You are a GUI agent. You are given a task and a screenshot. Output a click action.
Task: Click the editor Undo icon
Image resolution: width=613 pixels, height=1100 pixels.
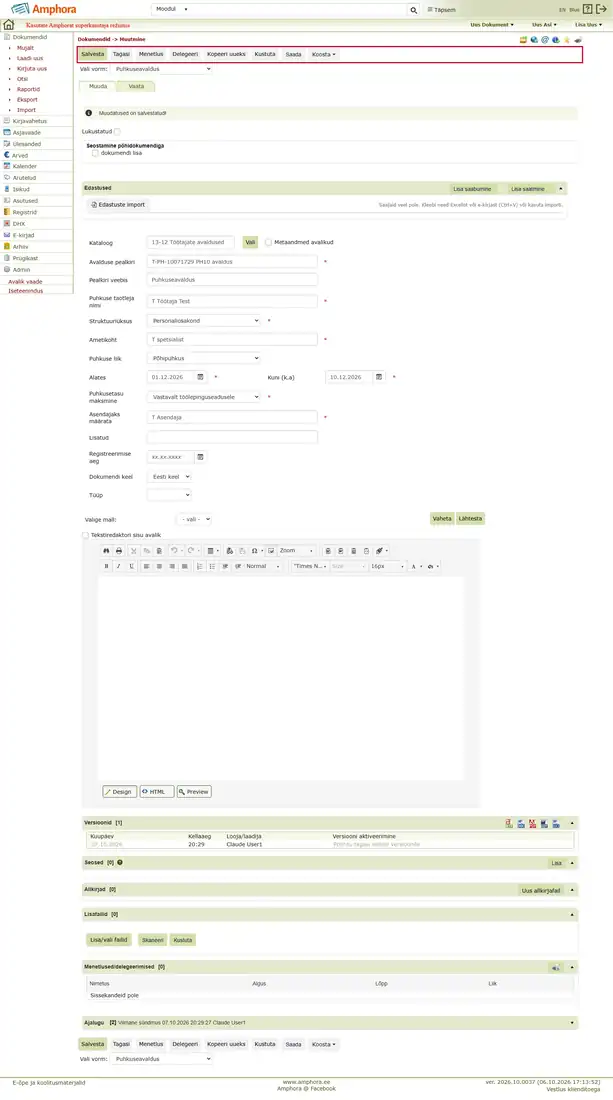coord(174,551)
